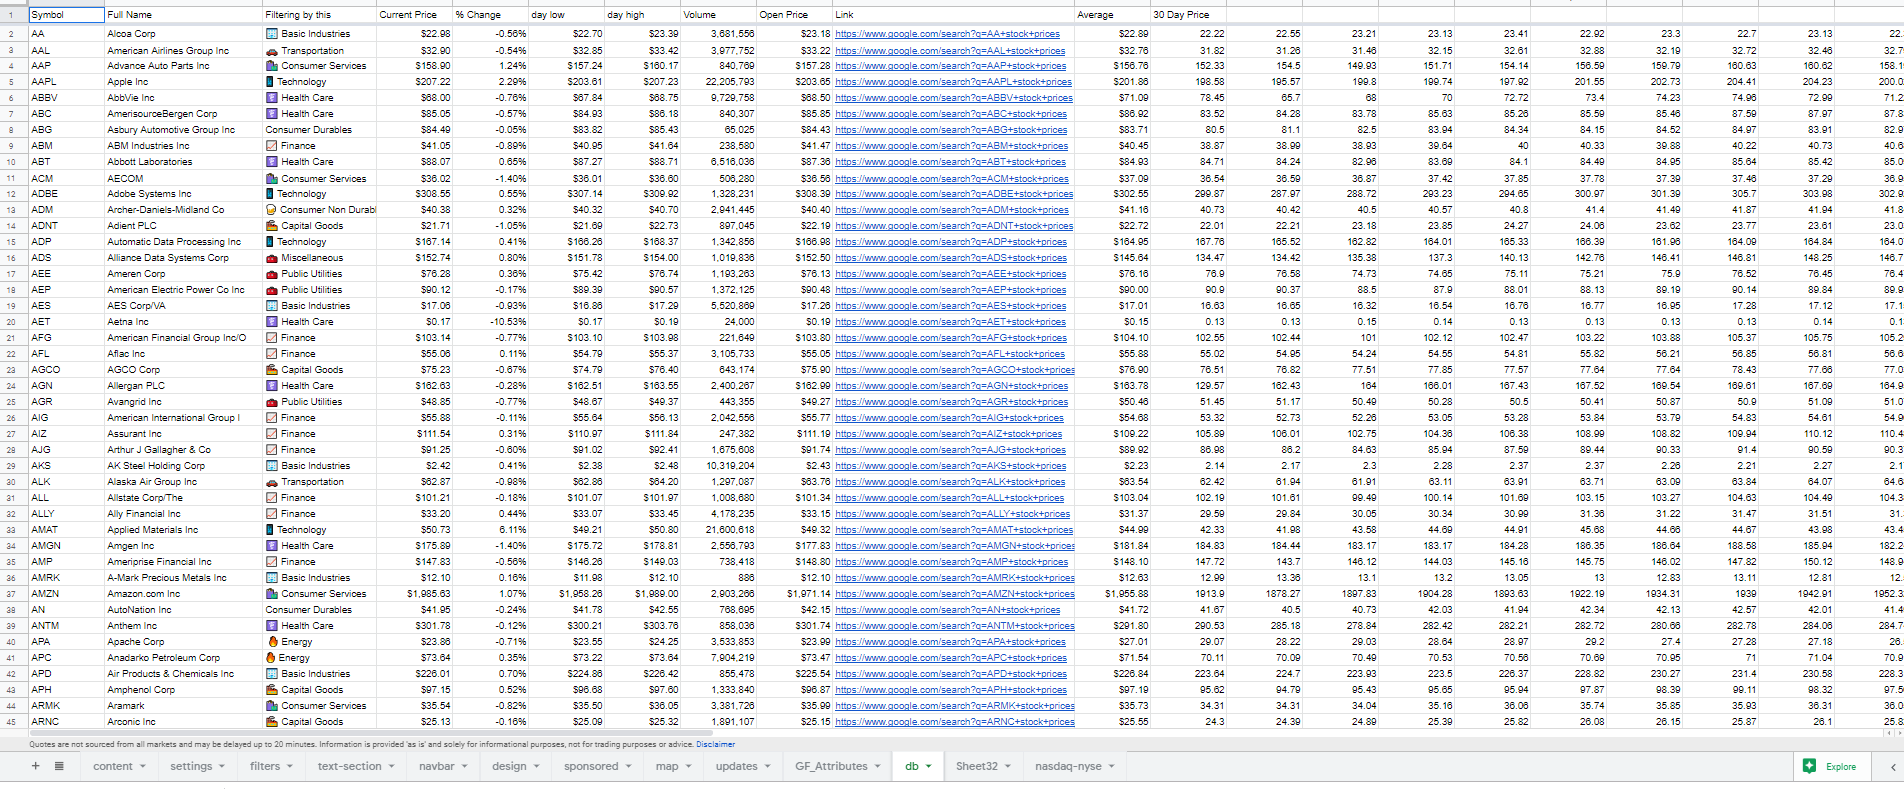Click the car icon in Alaska Air Group row
The width and height of the screenshot is (1904, 789).
(x=272, y=482)
